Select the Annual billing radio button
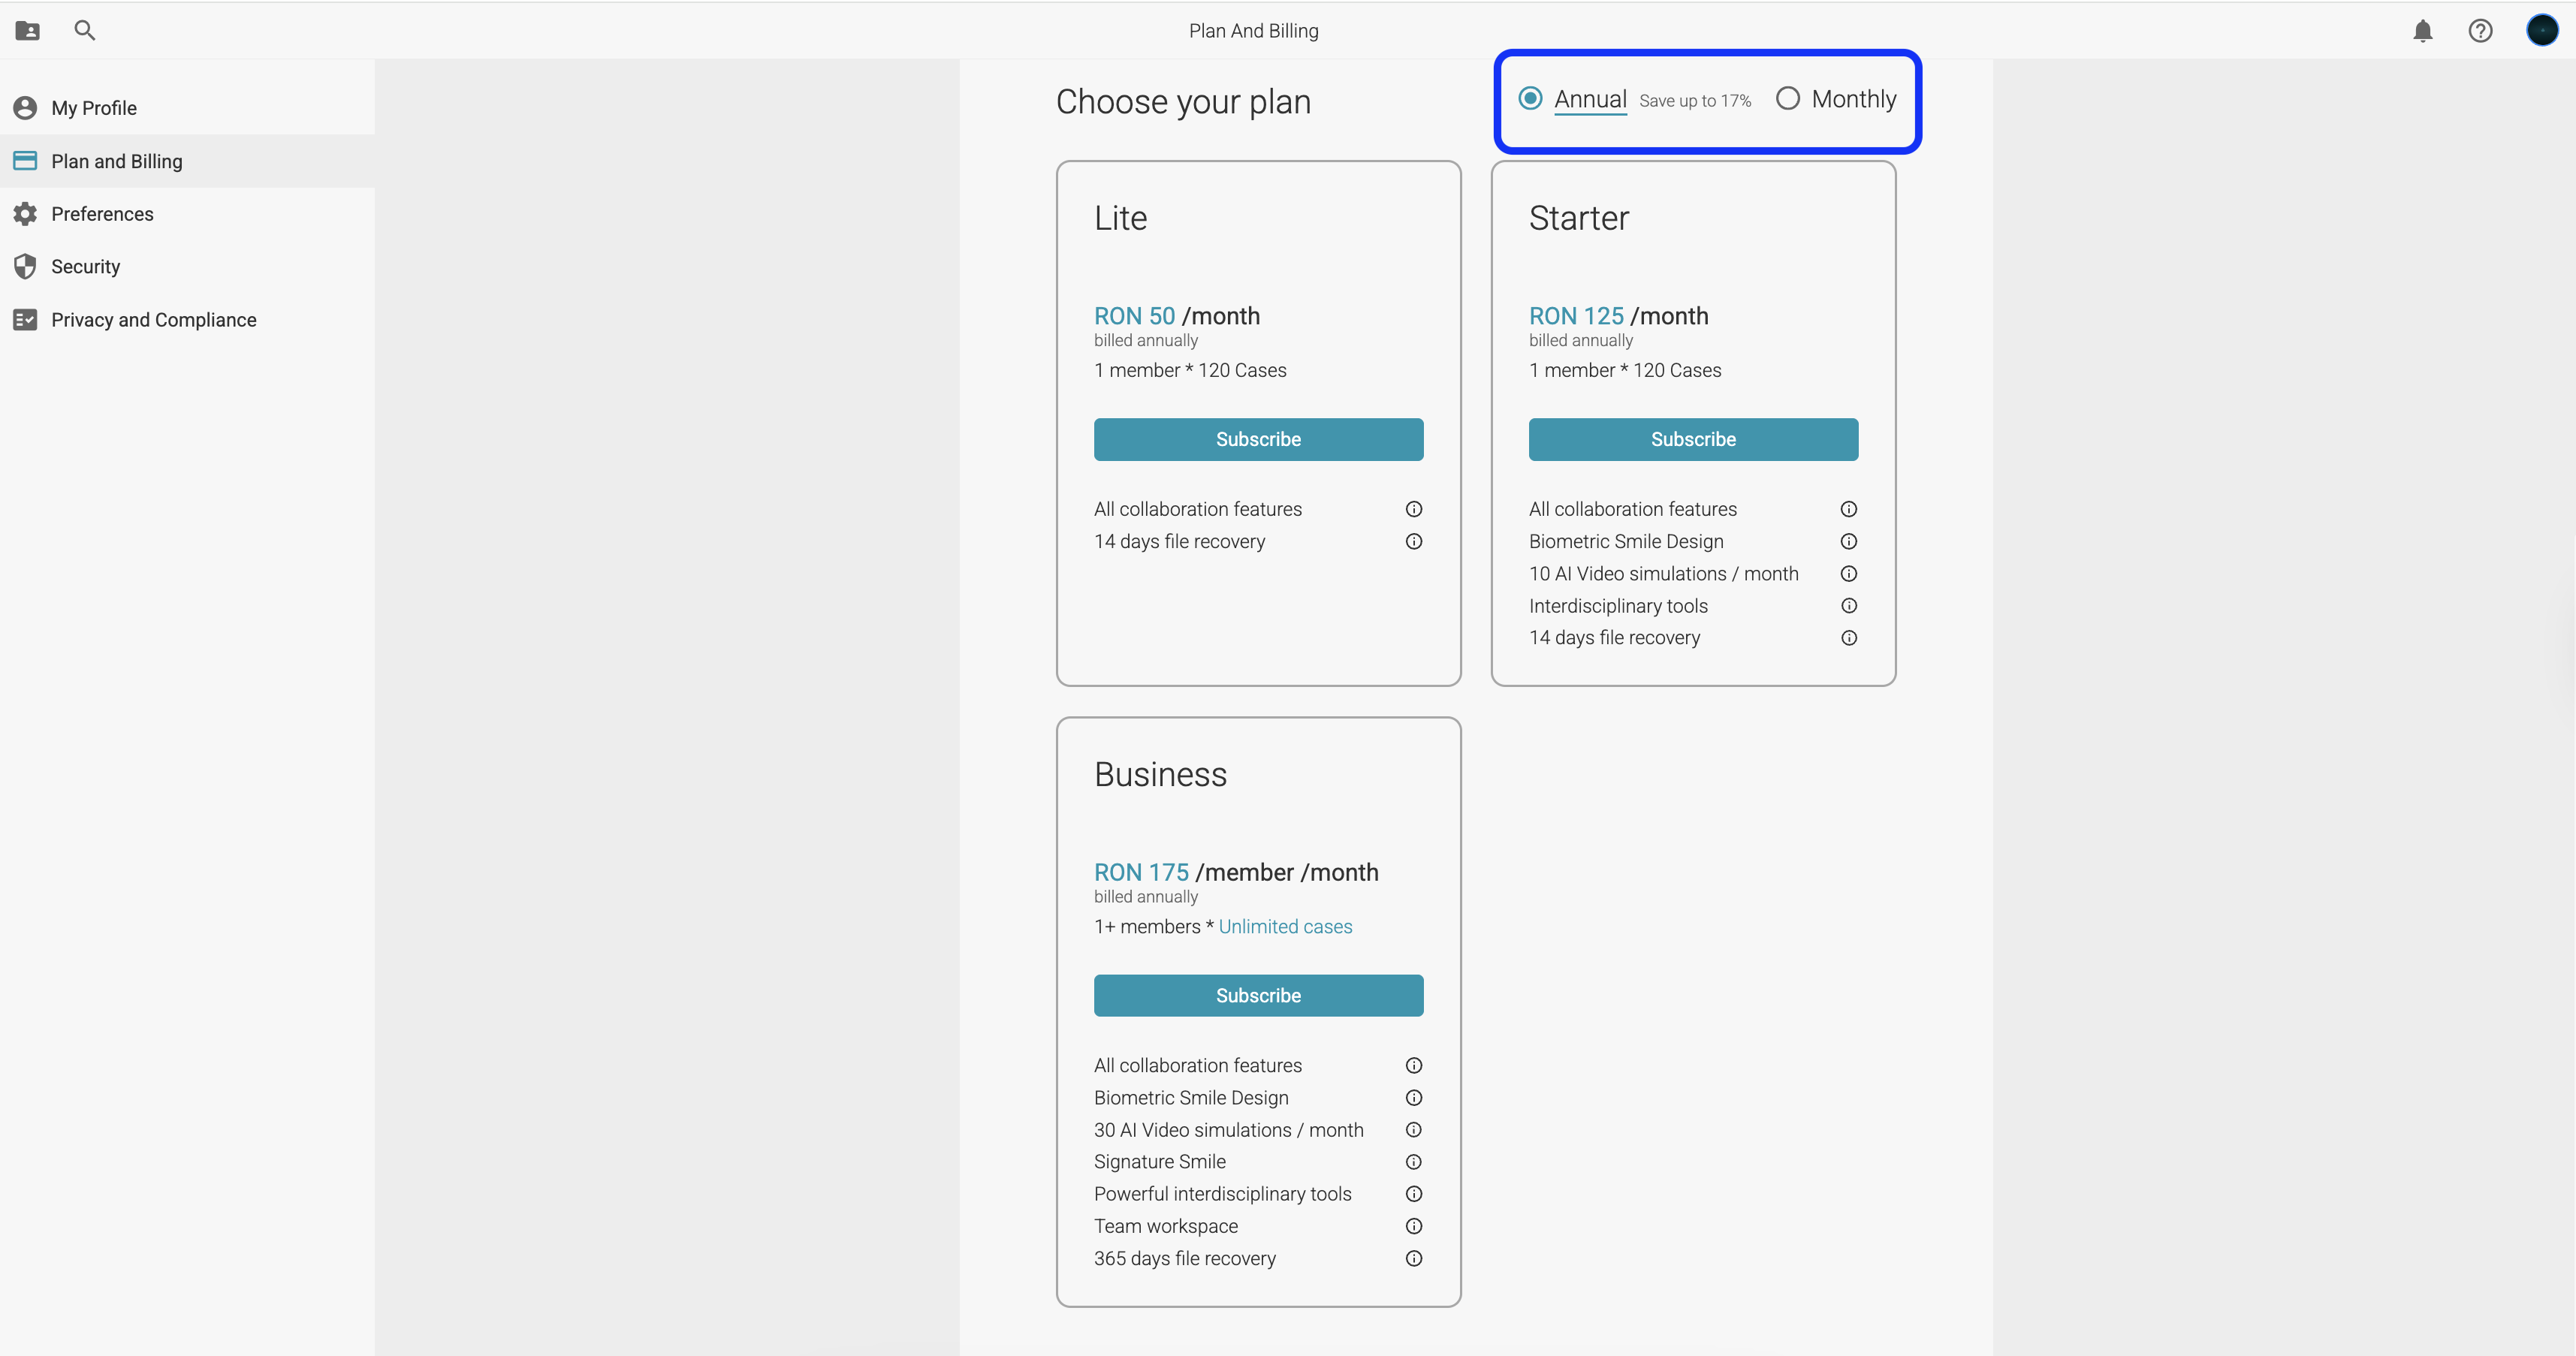Viewport: 2576px width, 1356px height. pyautogui.click(x=1529, y=98)
